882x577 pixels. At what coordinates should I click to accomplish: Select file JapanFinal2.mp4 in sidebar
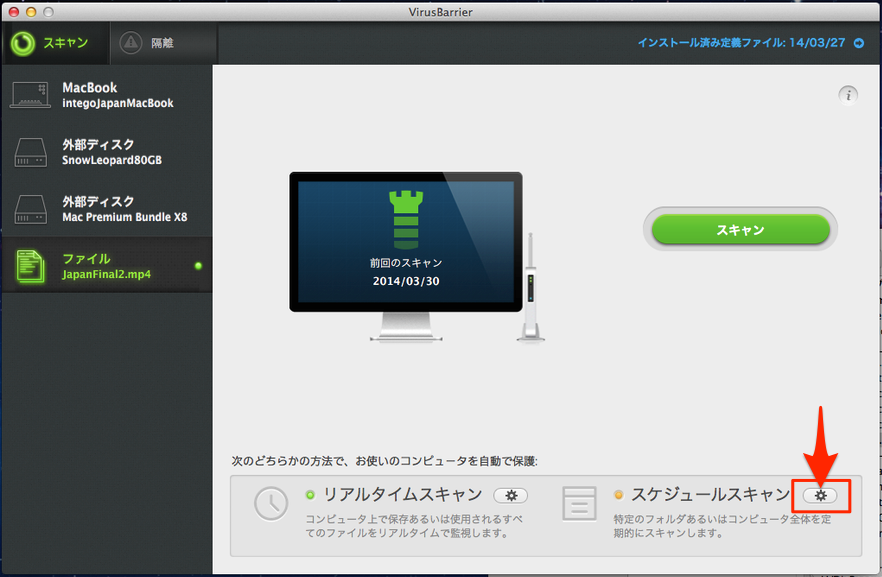107,265
